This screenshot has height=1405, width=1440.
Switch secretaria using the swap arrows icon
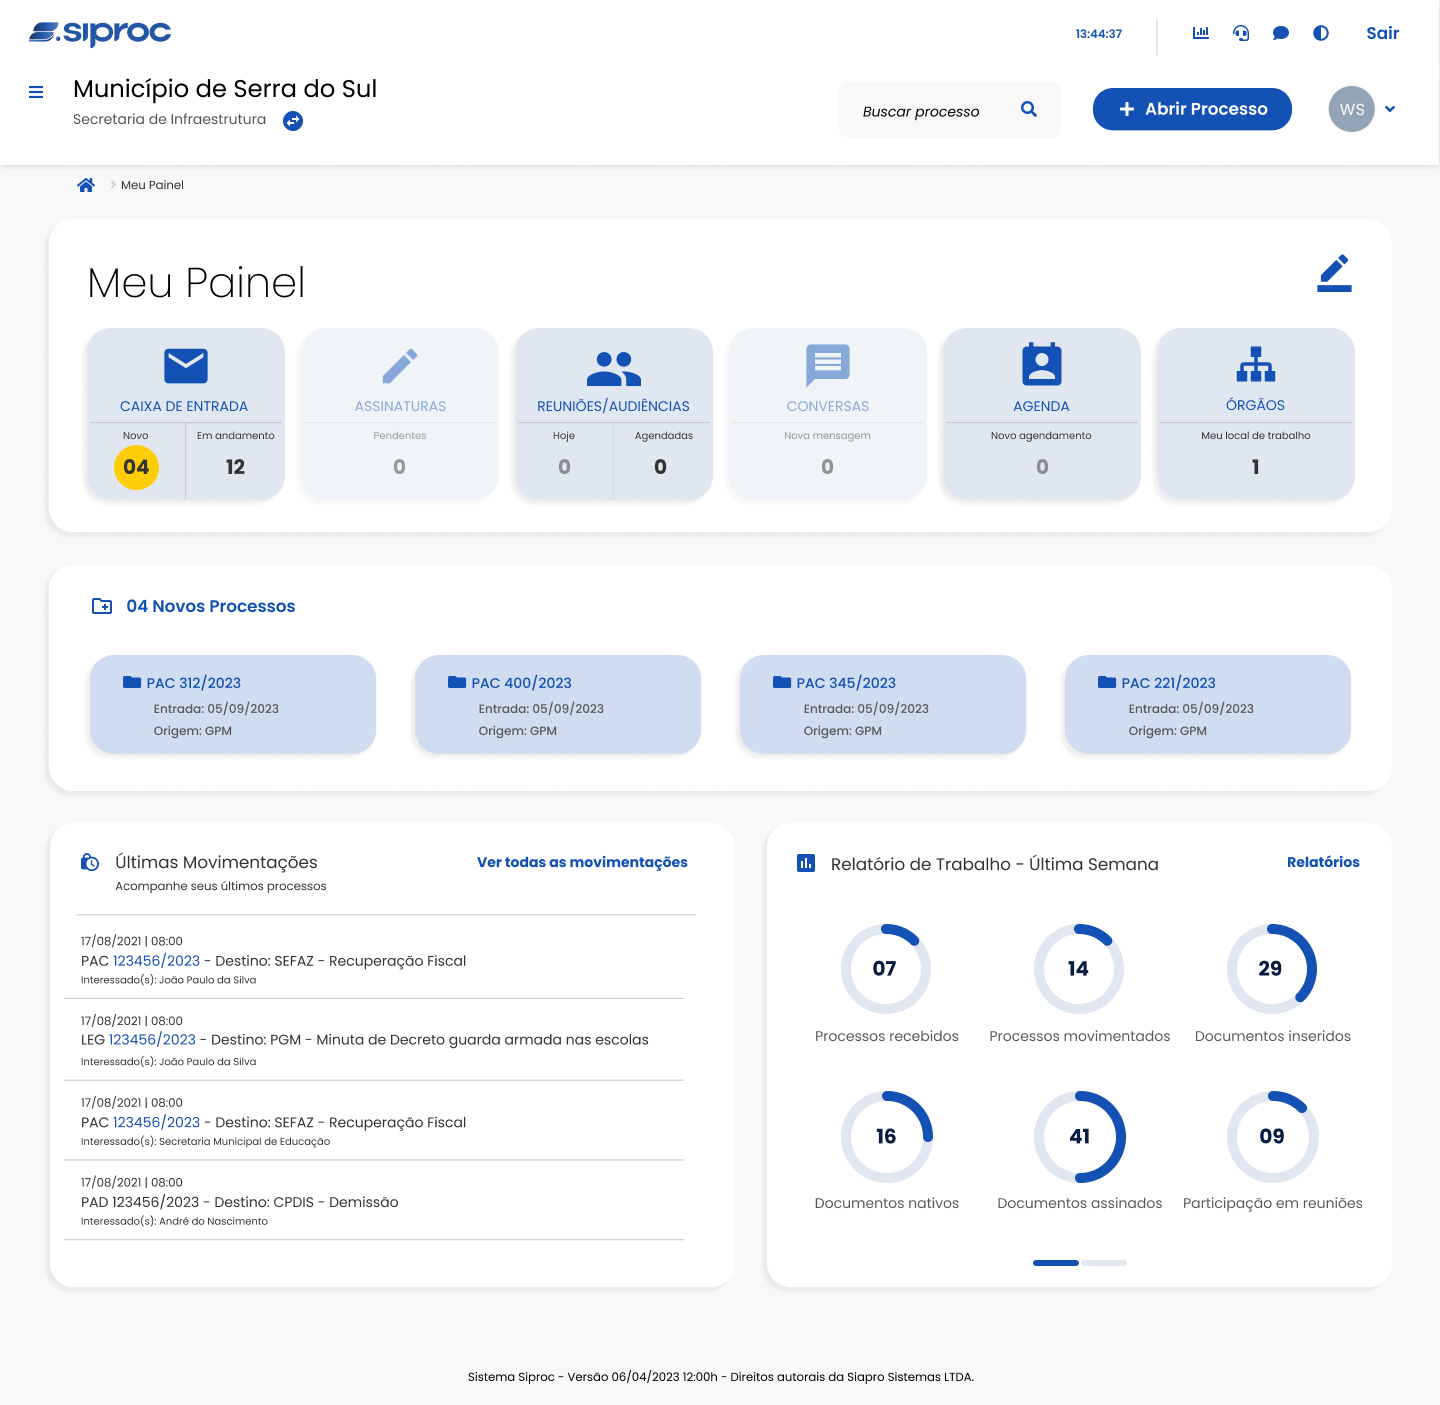pyautogui.click(x=292, y=120)
